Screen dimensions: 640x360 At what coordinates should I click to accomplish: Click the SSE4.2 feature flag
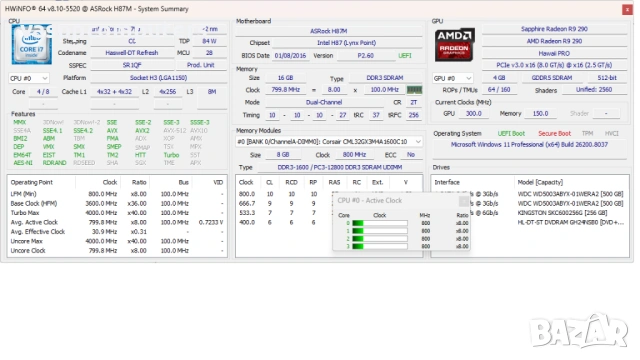coord(83,131)
